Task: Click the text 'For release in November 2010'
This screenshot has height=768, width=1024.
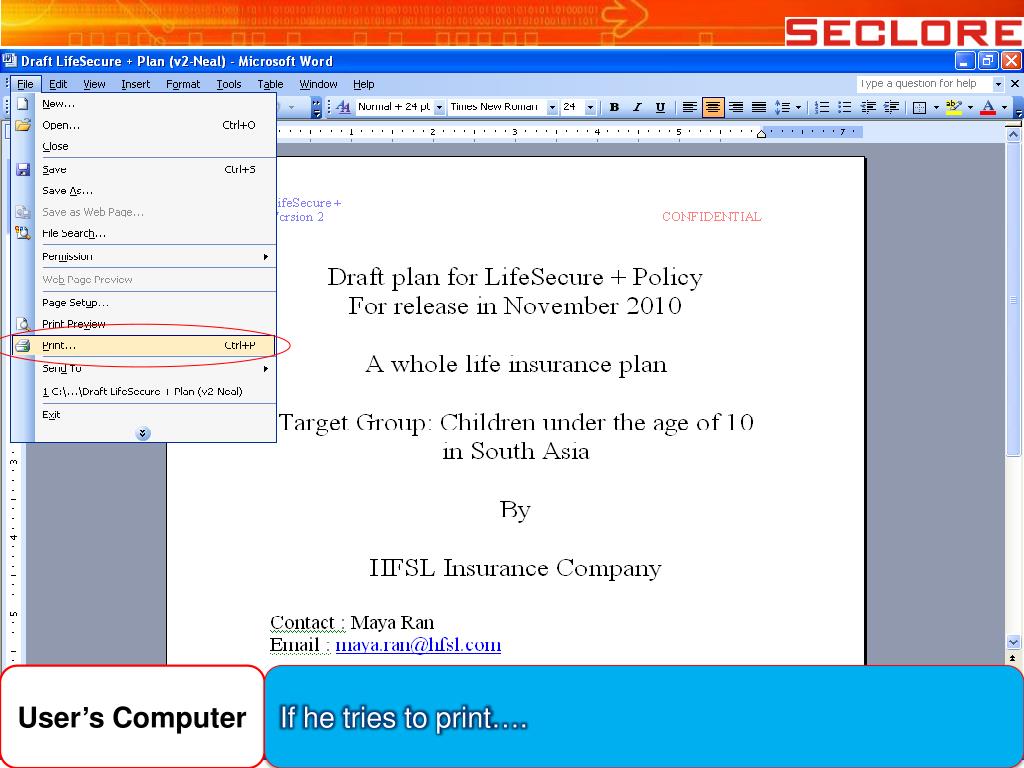Action: 515,306
